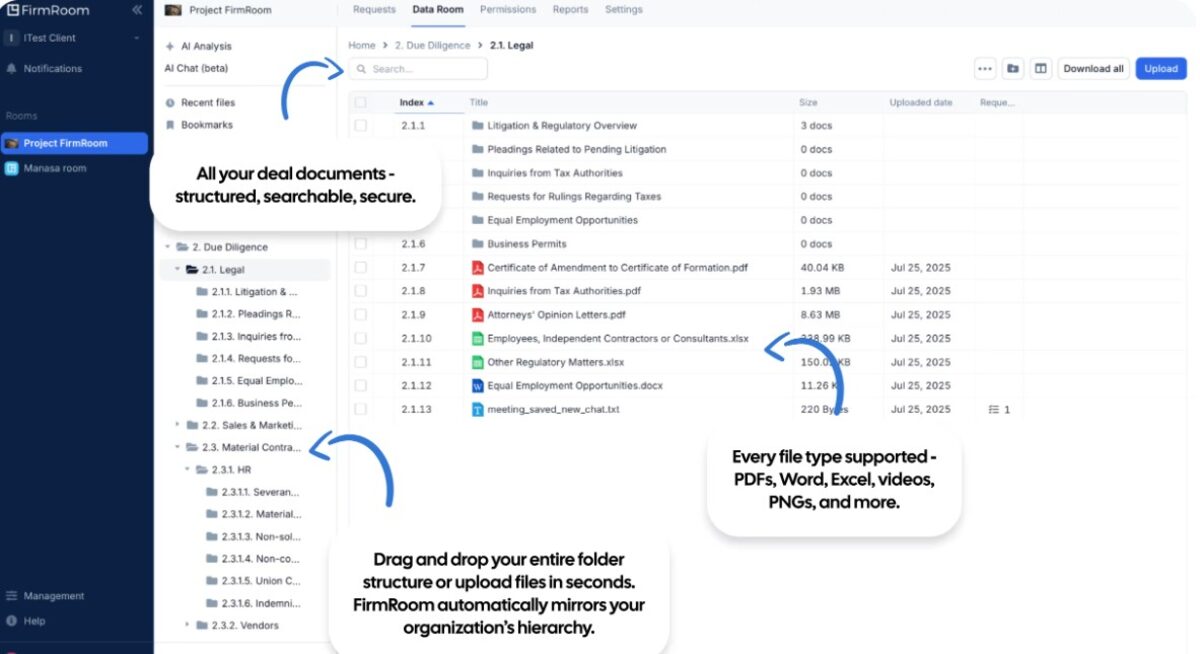
Task: Check the box for row 2.1.8
Action: coord(360,291)
